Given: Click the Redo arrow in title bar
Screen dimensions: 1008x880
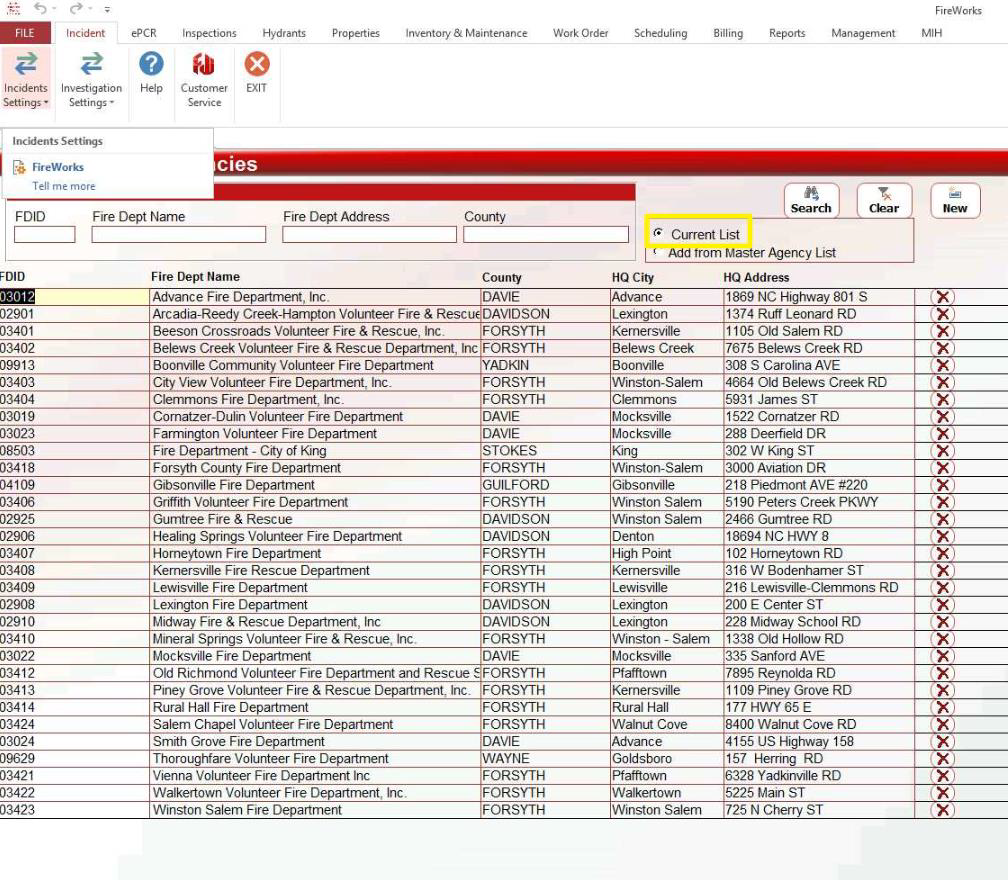Looking at the screenshot, I should pos(76,8).
